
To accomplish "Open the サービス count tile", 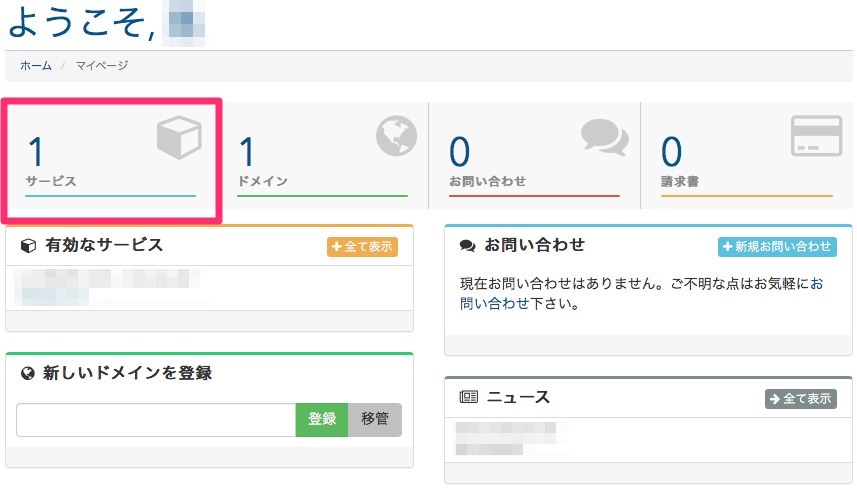I will click(110, 160).
